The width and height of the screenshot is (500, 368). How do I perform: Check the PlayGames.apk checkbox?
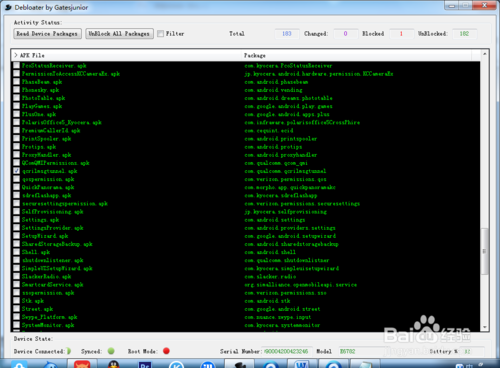[x=16, y=106]
